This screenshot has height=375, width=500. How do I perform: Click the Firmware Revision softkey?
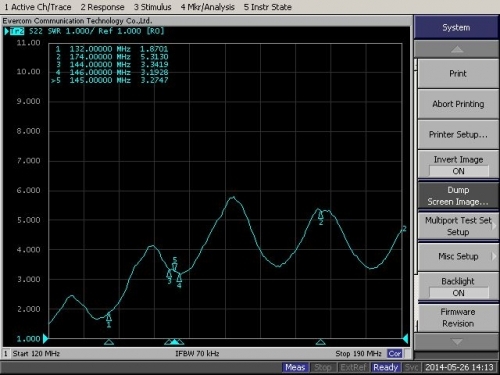click(x=458, y=318)
